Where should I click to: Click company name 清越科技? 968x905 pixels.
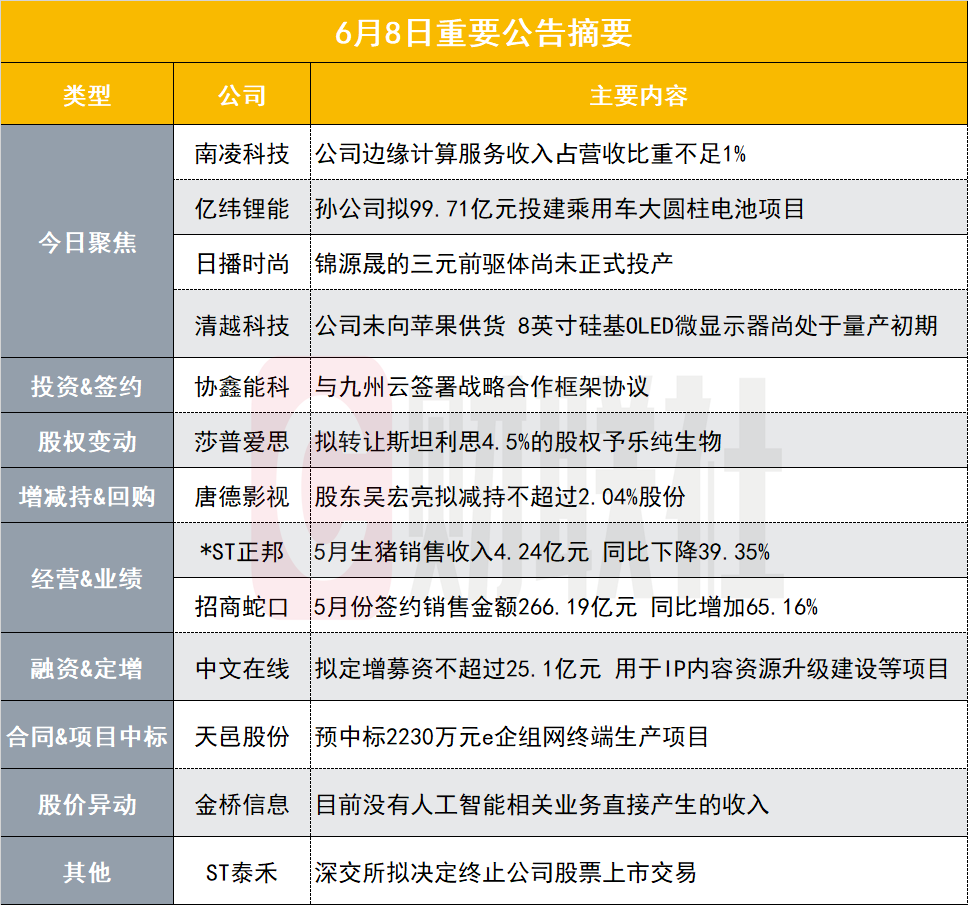tap(242, 325)
